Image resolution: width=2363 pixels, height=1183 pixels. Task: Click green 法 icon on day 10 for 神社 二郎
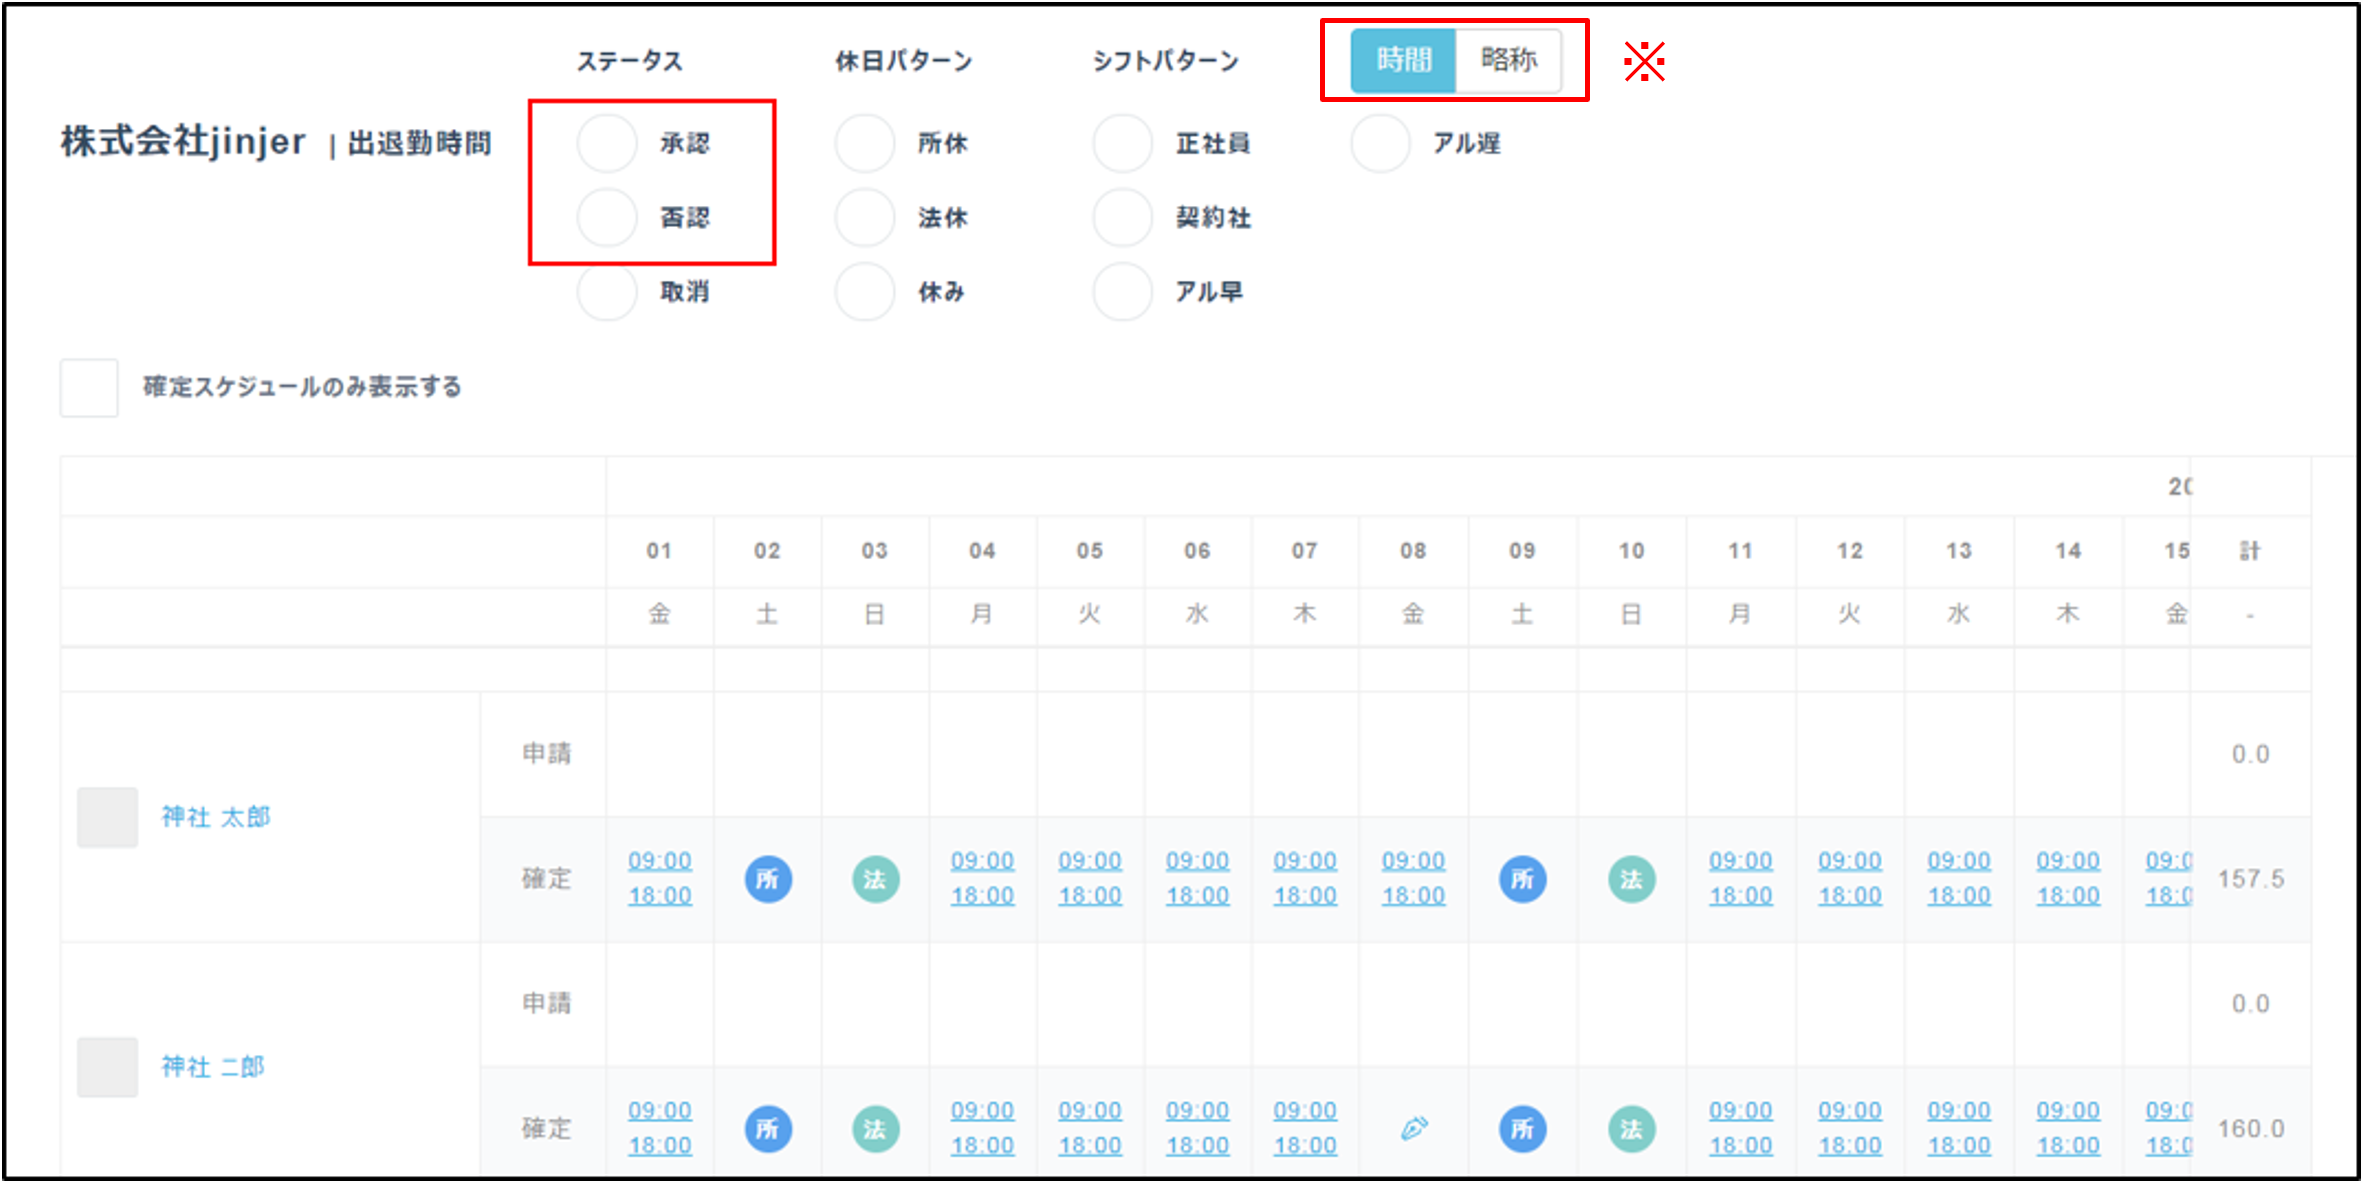pos(1631,1129)
